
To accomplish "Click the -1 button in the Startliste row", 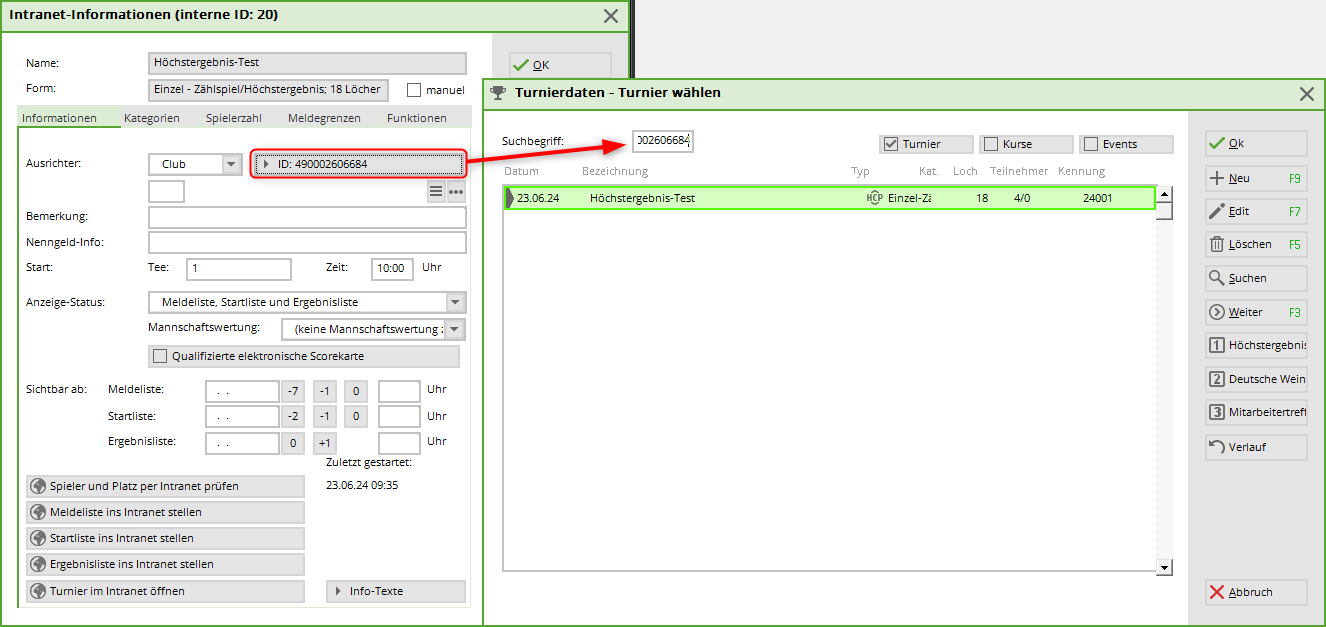I will [324, 416].
